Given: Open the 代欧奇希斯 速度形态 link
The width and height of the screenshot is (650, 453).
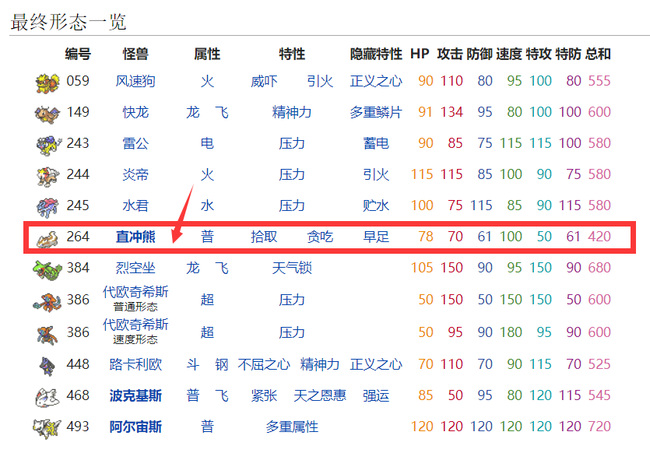Looking at the screenshot, I should pos(135,325).
